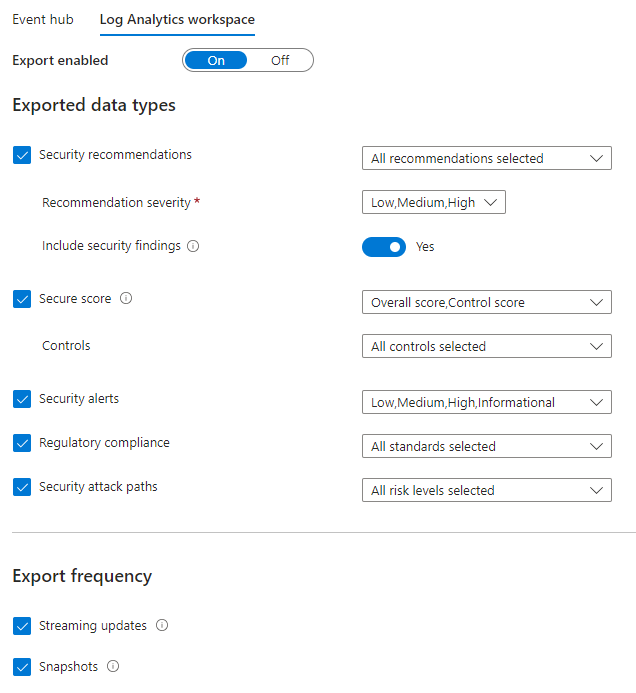
Task: Uncheck the Snapshots checkbox
Action: point(22,667)
